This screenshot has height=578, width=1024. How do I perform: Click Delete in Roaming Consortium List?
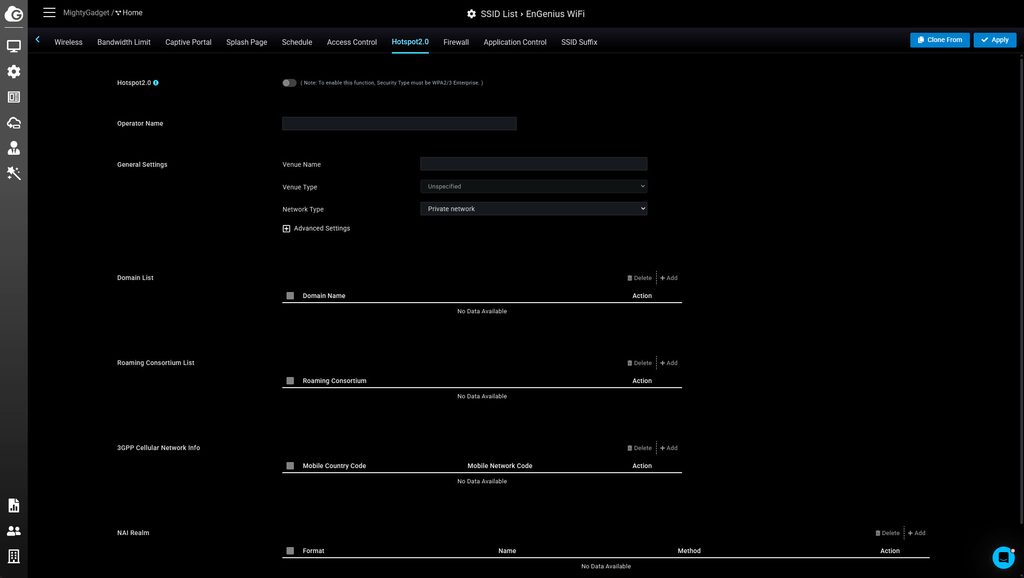click(x=639, y=363)
